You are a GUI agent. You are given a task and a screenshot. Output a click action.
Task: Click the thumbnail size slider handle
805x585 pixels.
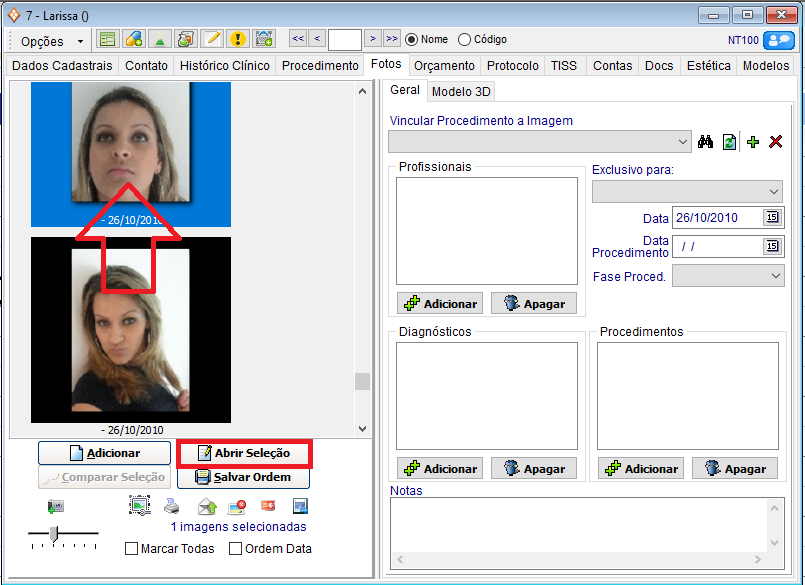click(54, 534)
